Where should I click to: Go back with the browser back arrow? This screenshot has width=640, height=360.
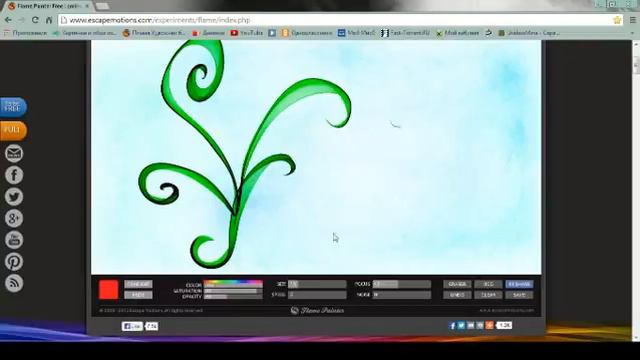(8, 20)
